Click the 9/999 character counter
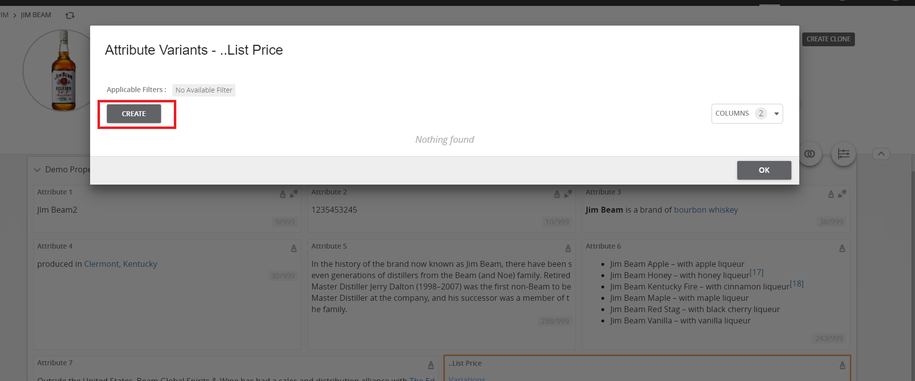The image size is (915, 381). click(x=284, y=222)
